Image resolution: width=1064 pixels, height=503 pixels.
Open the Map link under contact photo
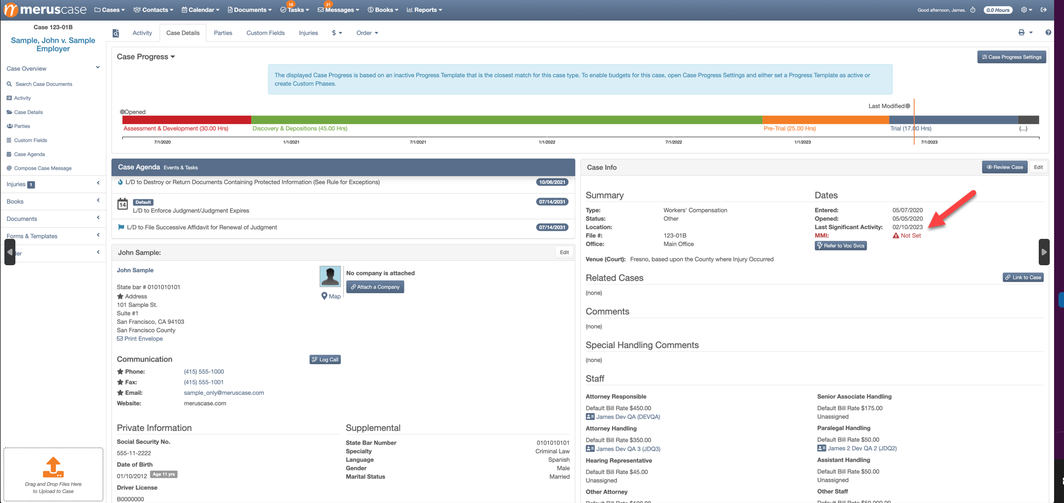coord(331,296)
